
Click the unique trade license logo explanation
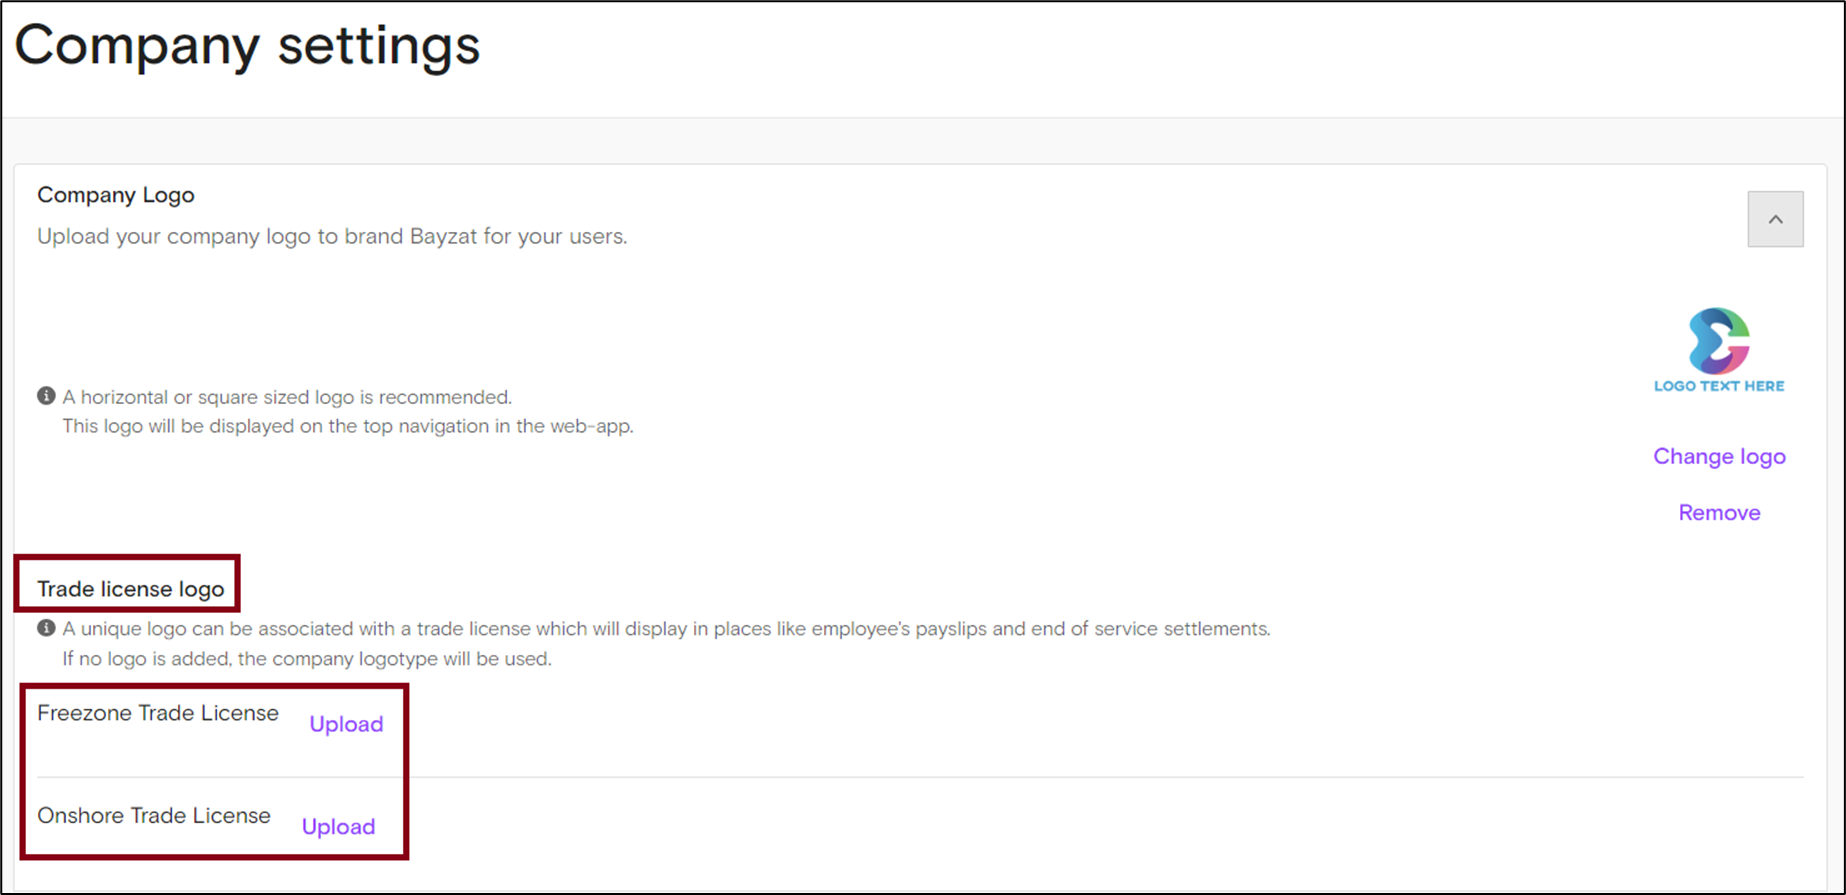coord(666,629)
